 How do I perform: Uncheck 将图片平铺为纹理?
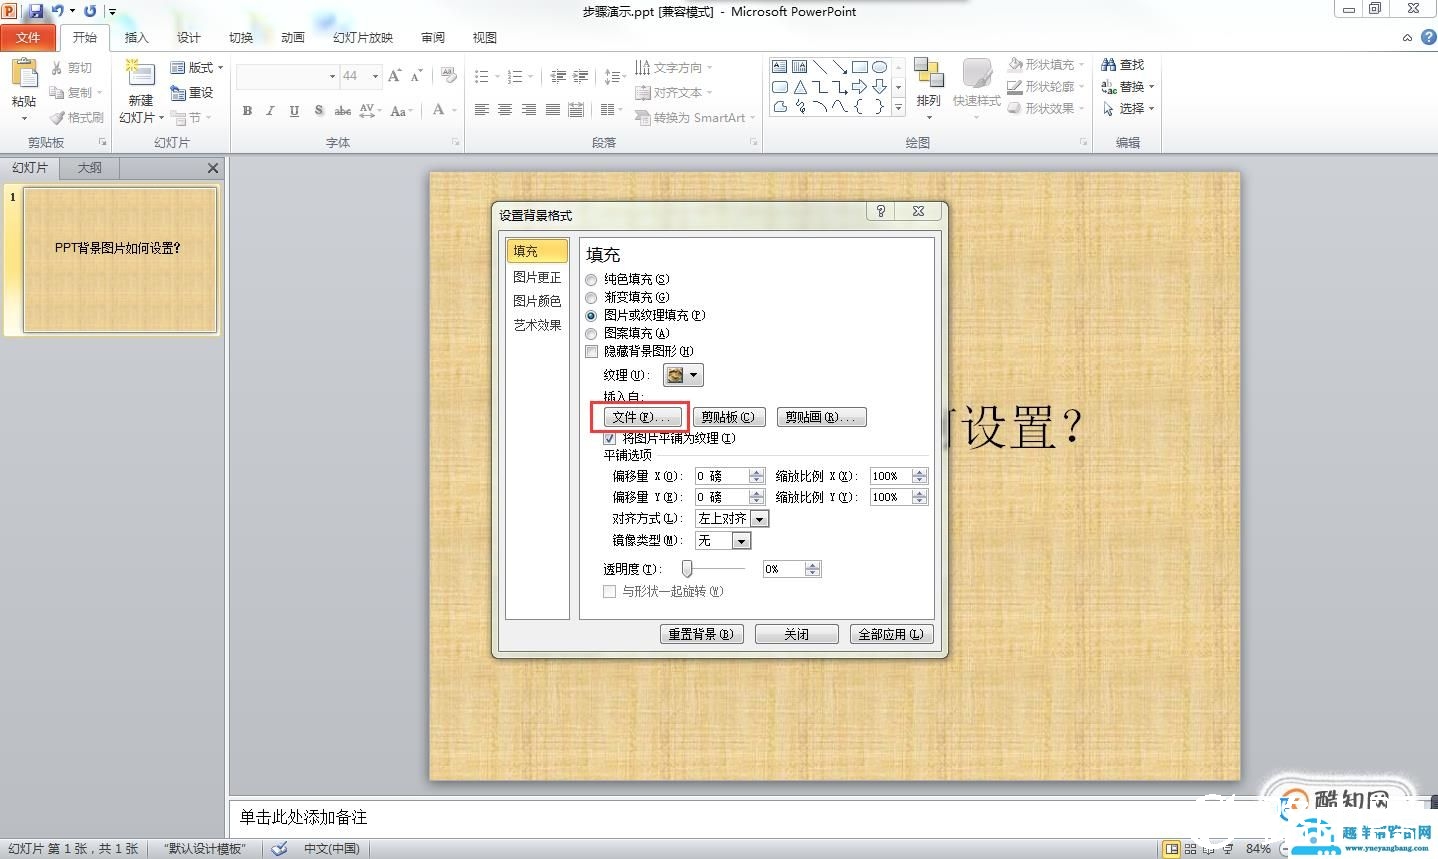610,438
